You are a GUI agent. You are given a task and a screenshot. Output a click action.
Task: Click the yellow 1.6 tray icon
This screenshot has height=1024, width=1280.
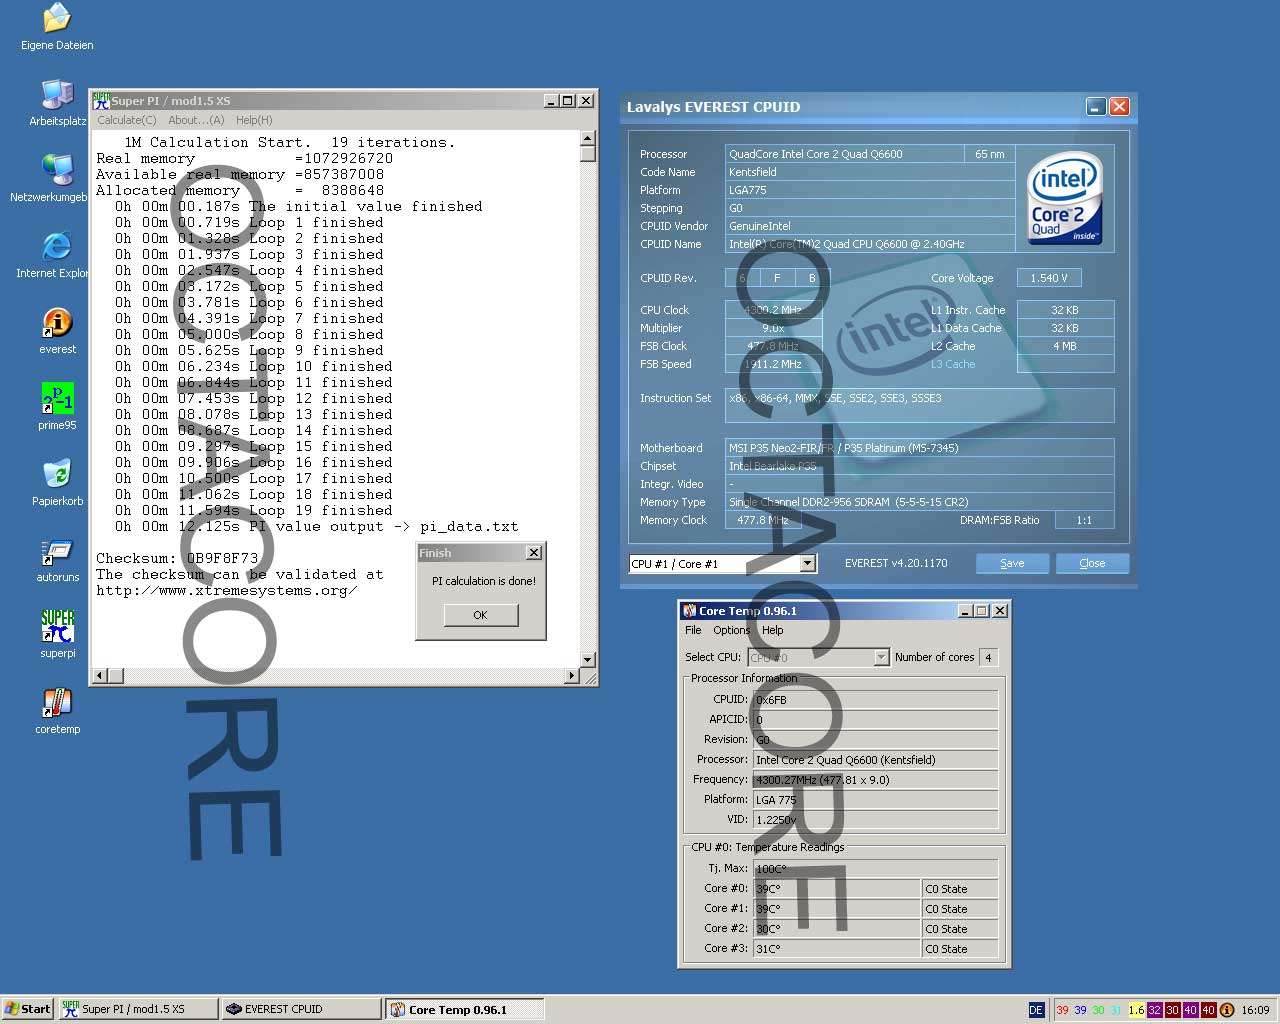1136,1010
